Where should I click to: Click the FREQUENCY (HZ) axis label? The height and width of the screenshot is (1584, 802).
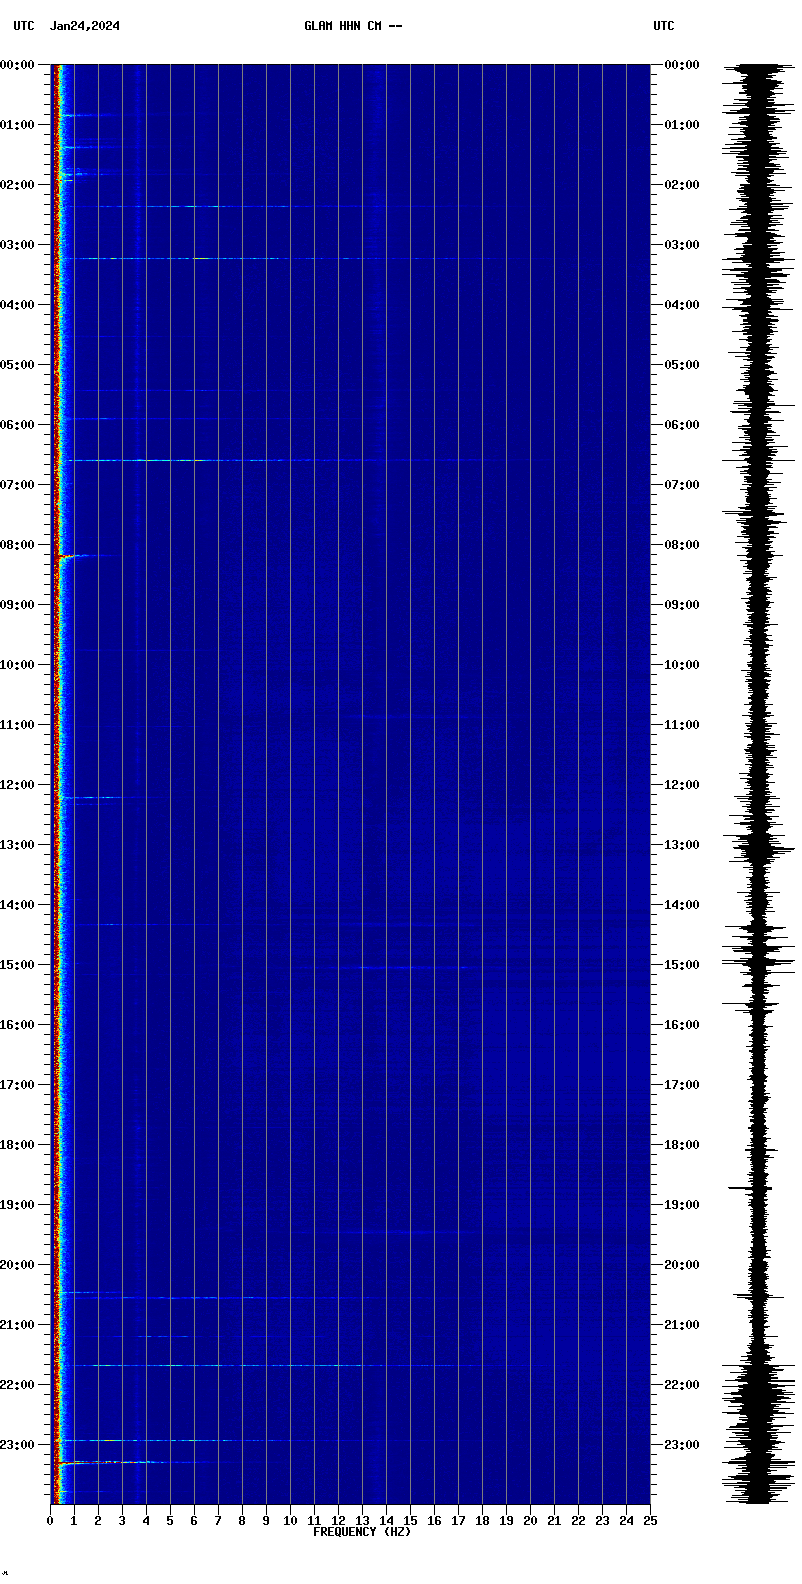tap(362, 1532)
